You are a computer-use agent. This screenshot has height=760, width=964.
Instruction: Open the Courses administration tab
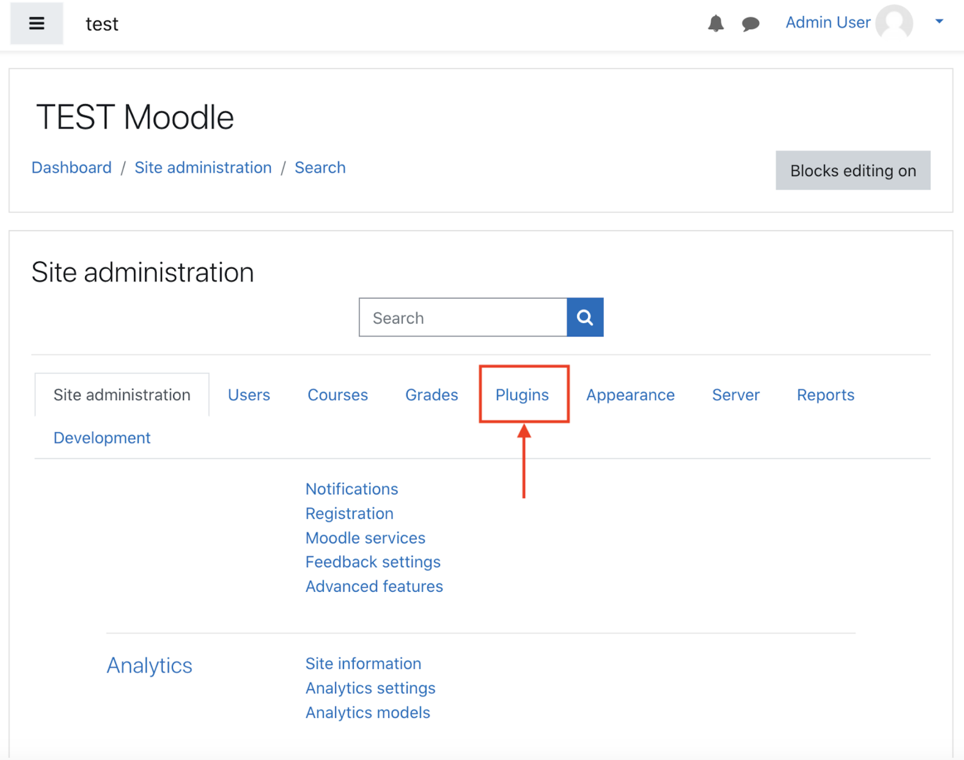pos(337,394)
